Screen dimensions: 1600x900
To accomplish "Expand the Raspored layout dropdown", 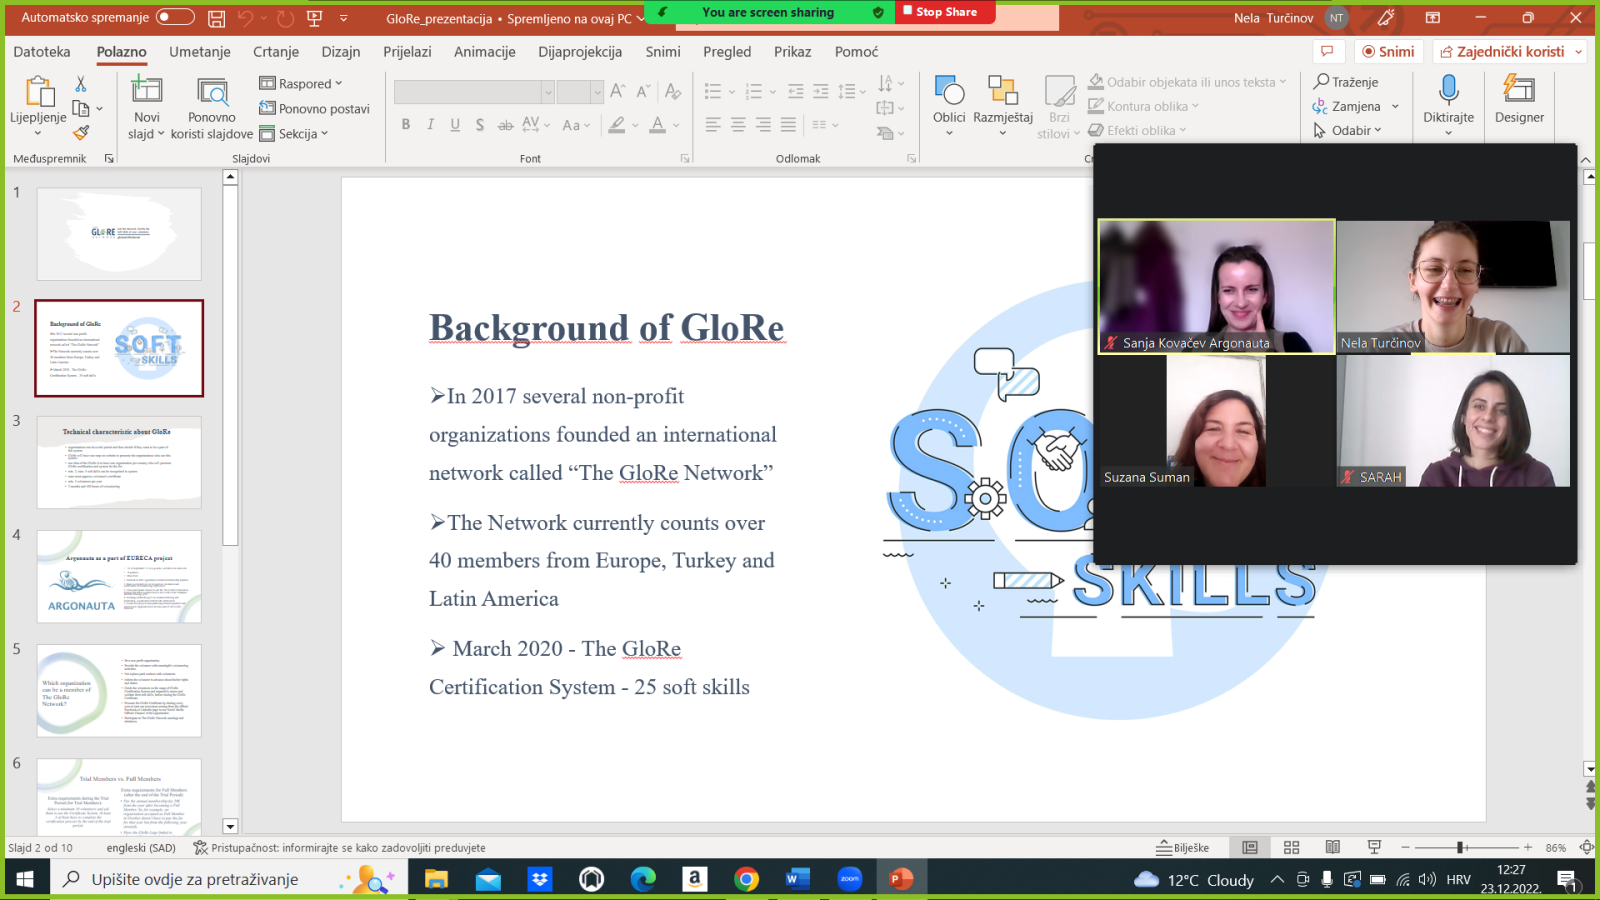I will pyautogui.click(x=301, y=84).
